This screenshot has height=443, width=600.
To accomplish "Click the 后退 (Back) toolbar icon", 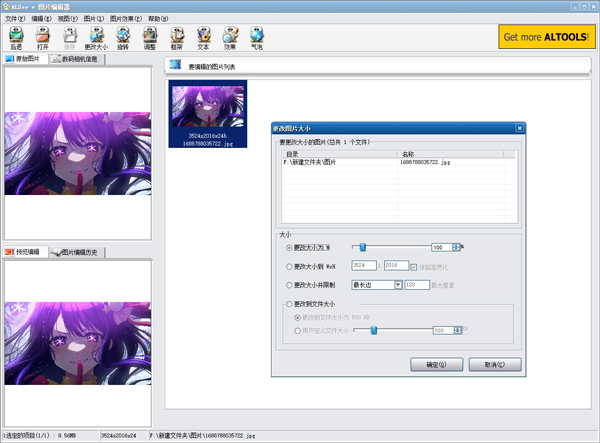I will (x=15, y=37).
